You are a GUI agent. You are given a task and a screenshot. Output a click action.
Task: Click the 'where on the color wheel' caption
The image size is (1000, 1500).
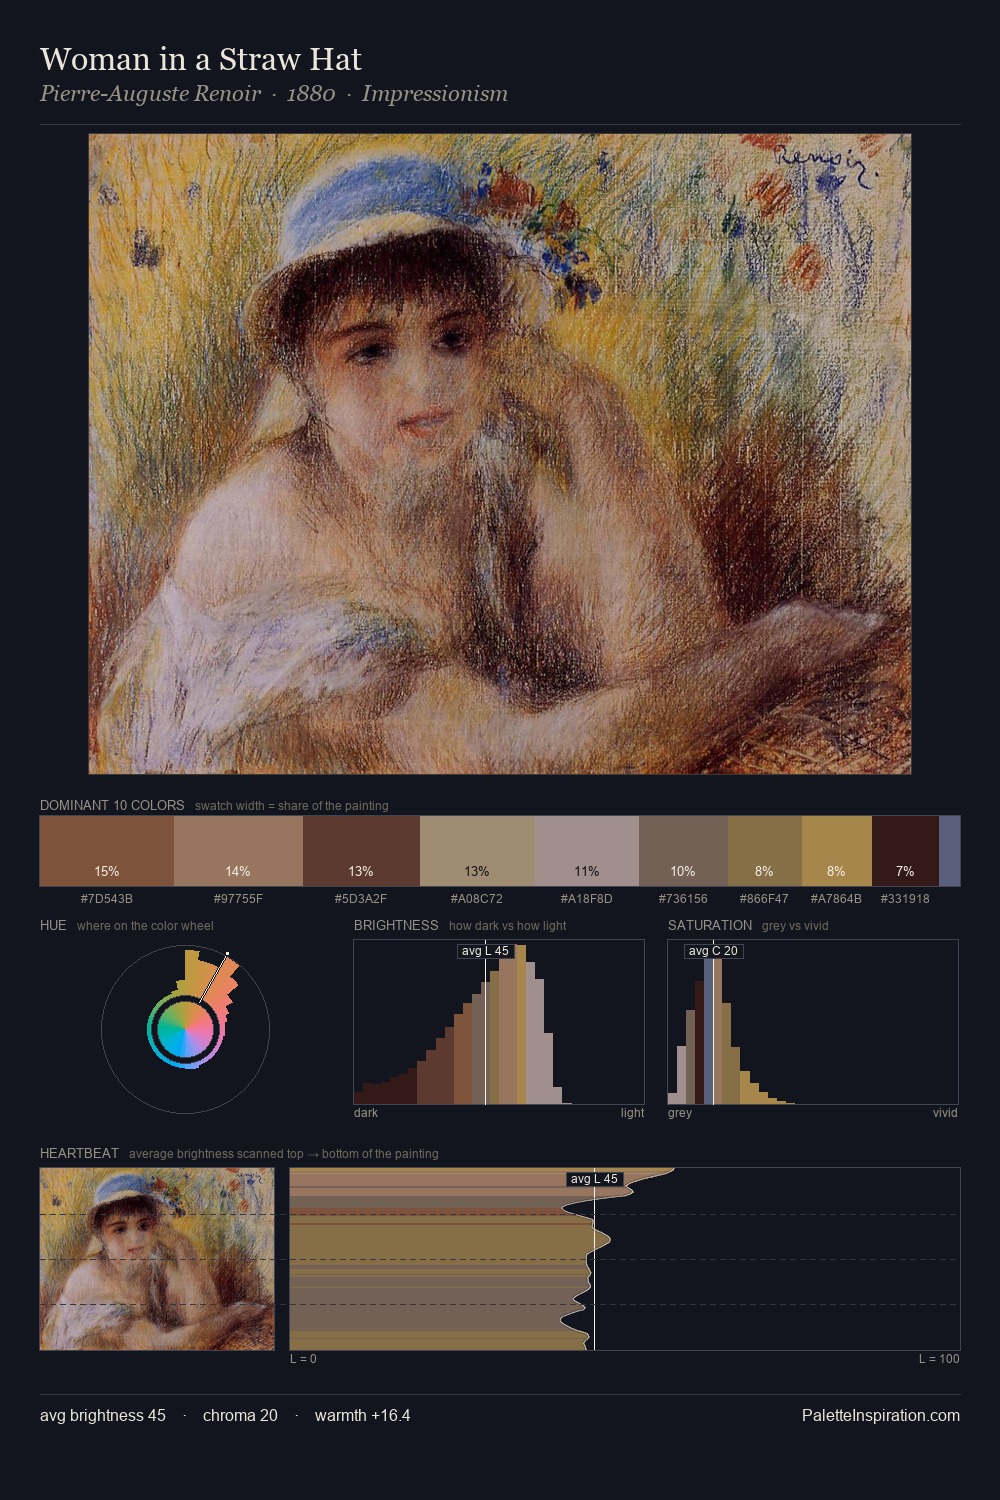145,926
